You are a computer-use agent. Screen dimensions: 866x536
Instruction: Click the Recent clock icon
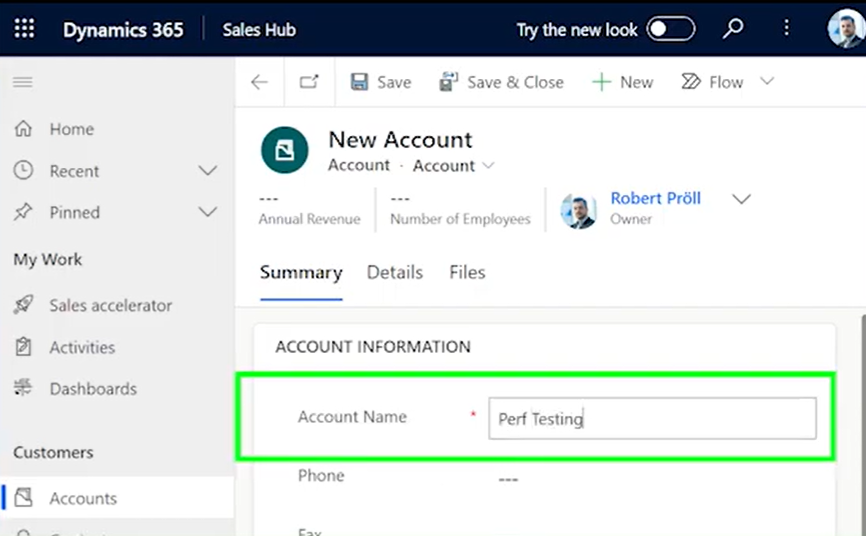(x=23, y=170)
